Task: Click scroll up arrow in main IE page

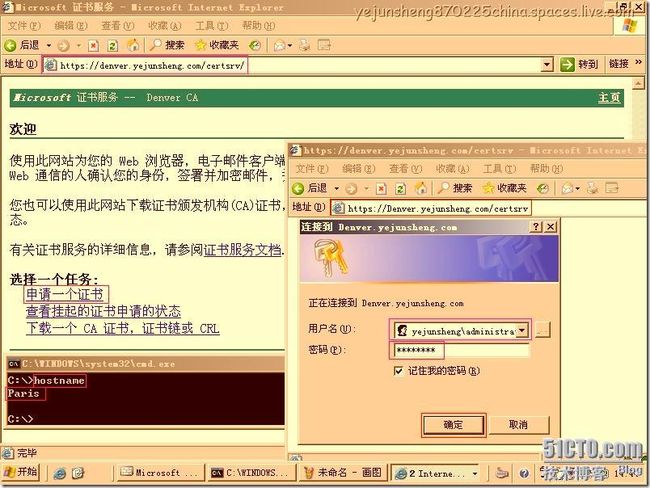Action: [638, 84]
